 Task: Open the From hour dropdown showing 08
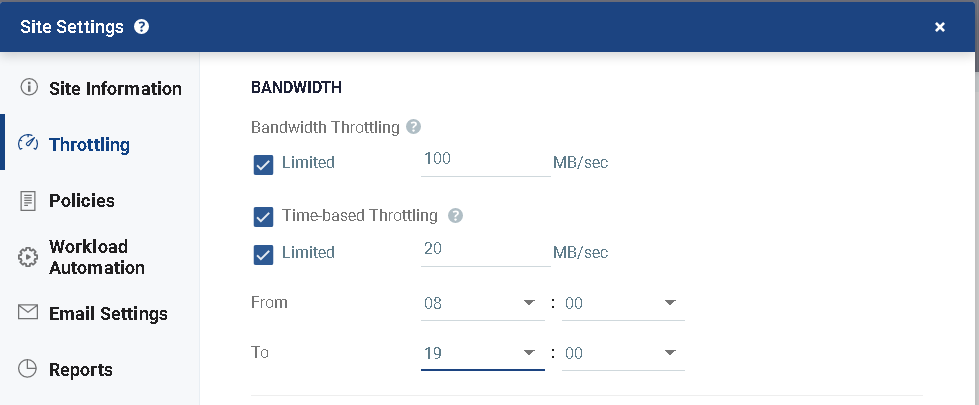point(483,304)
